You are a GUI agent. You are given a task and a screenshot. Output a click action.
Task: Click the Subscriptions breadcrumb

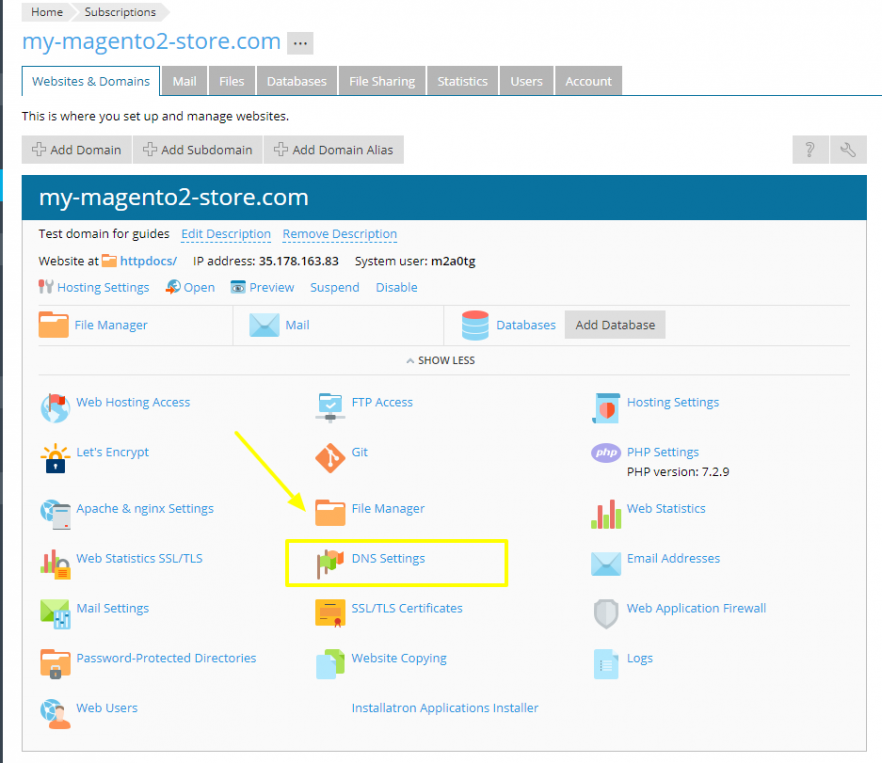120,12
